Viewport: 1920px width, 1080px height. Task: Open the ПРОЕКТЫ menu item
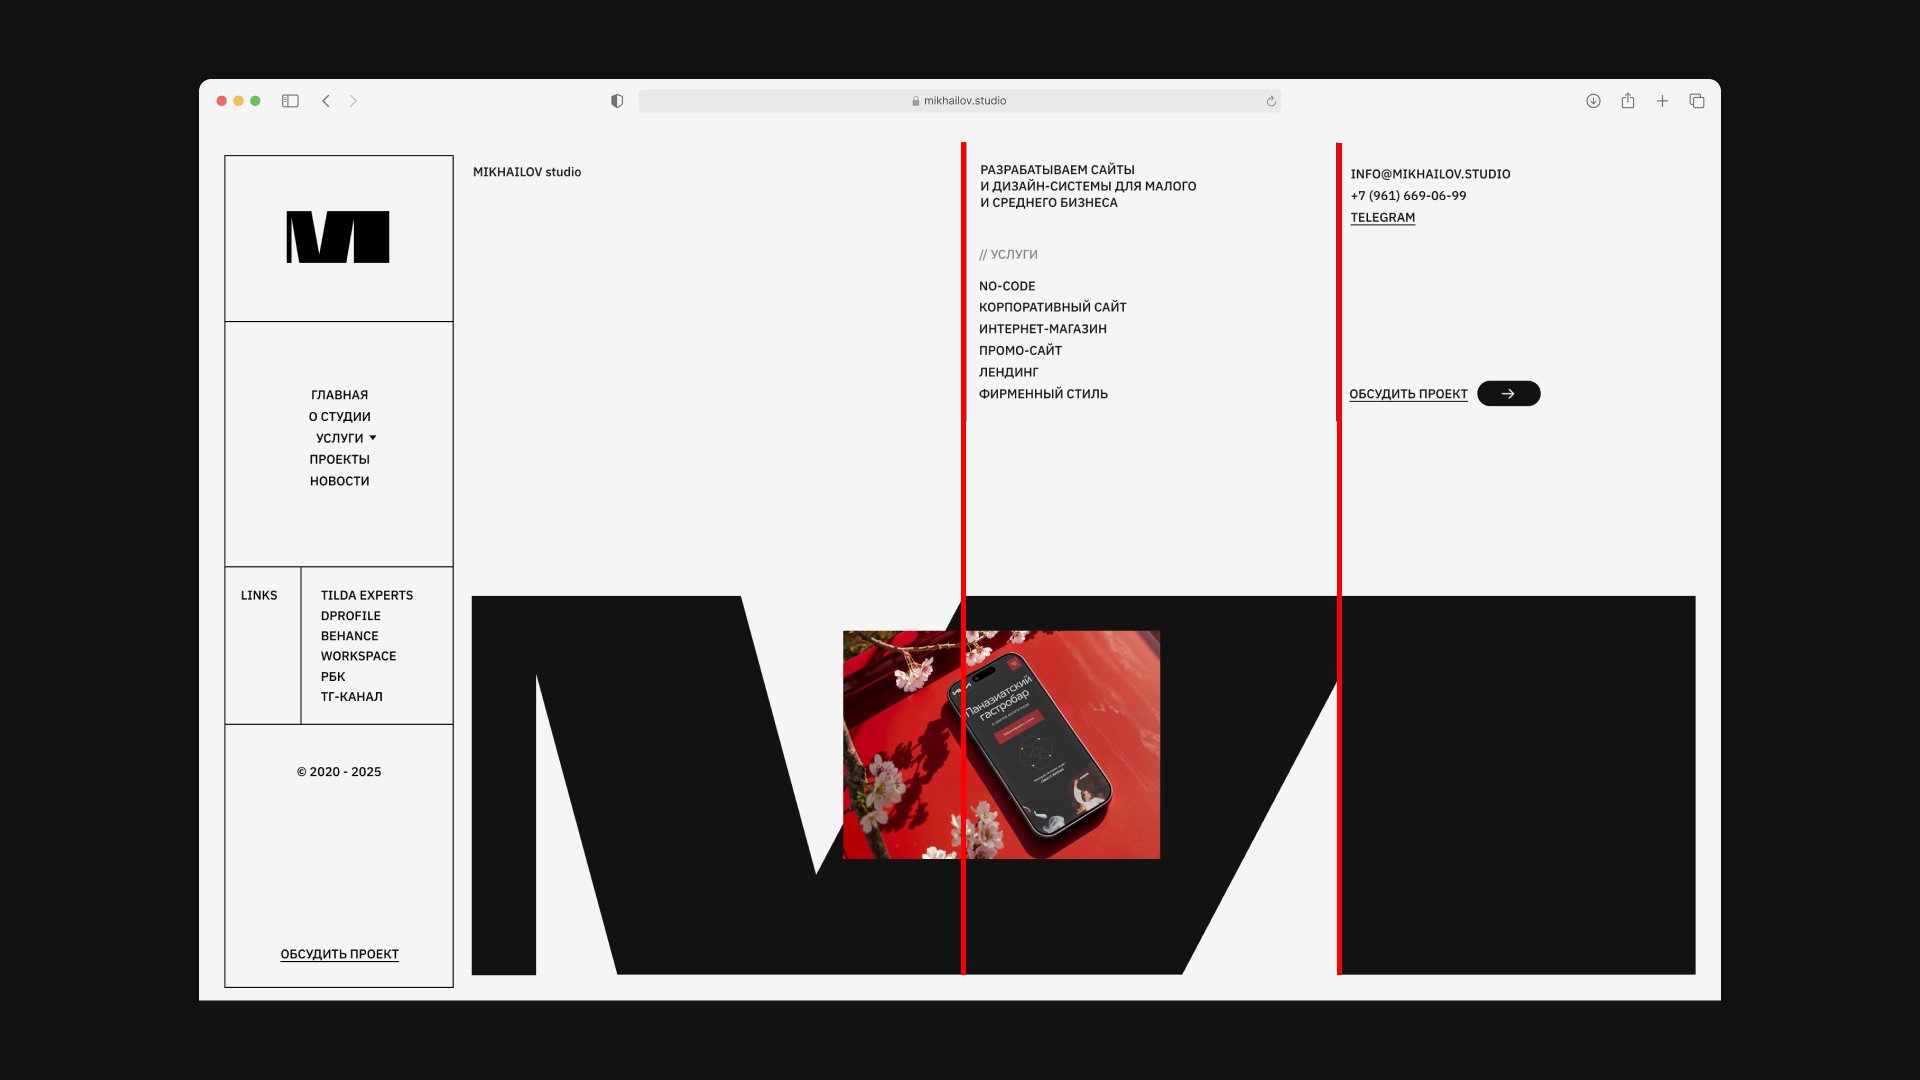pos(339,460)
